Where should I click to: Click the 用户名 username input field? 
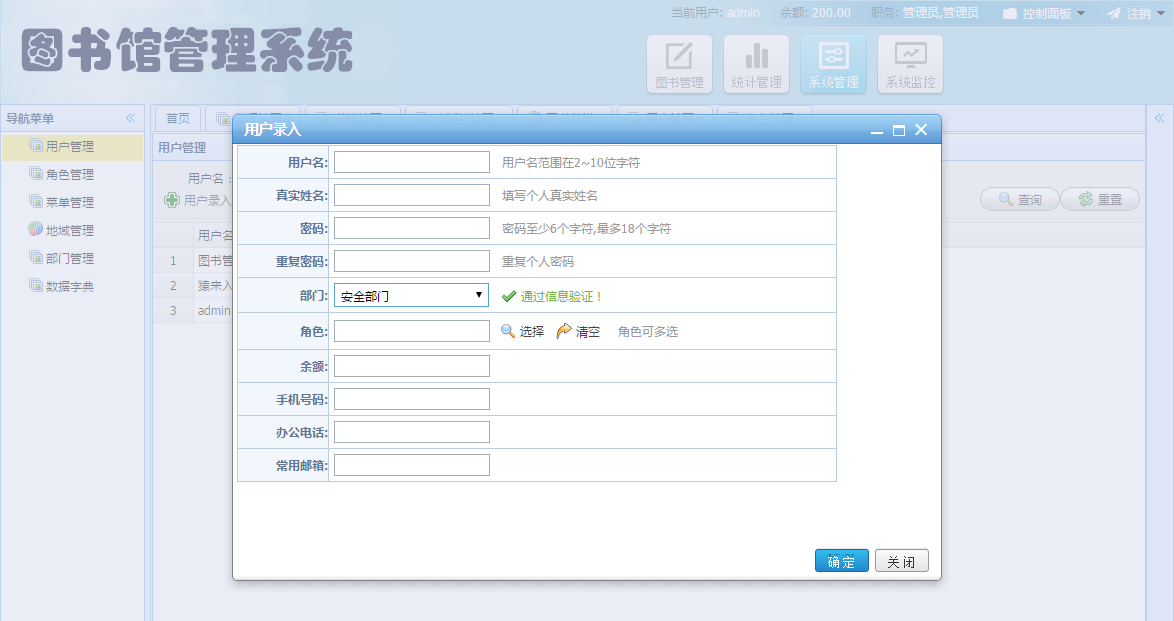tap(411, 160)
